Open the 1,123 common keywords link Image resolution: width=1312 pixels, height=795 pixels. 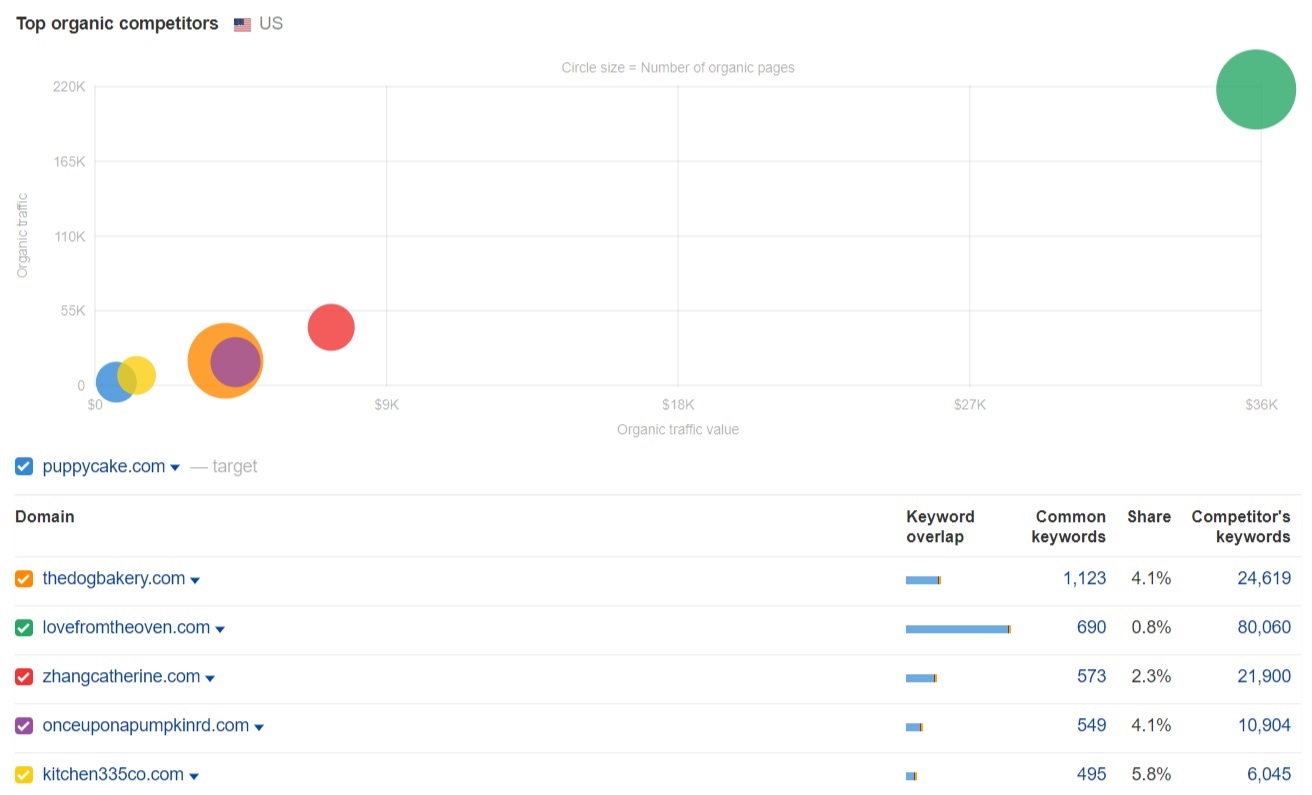pos(1084,578)
